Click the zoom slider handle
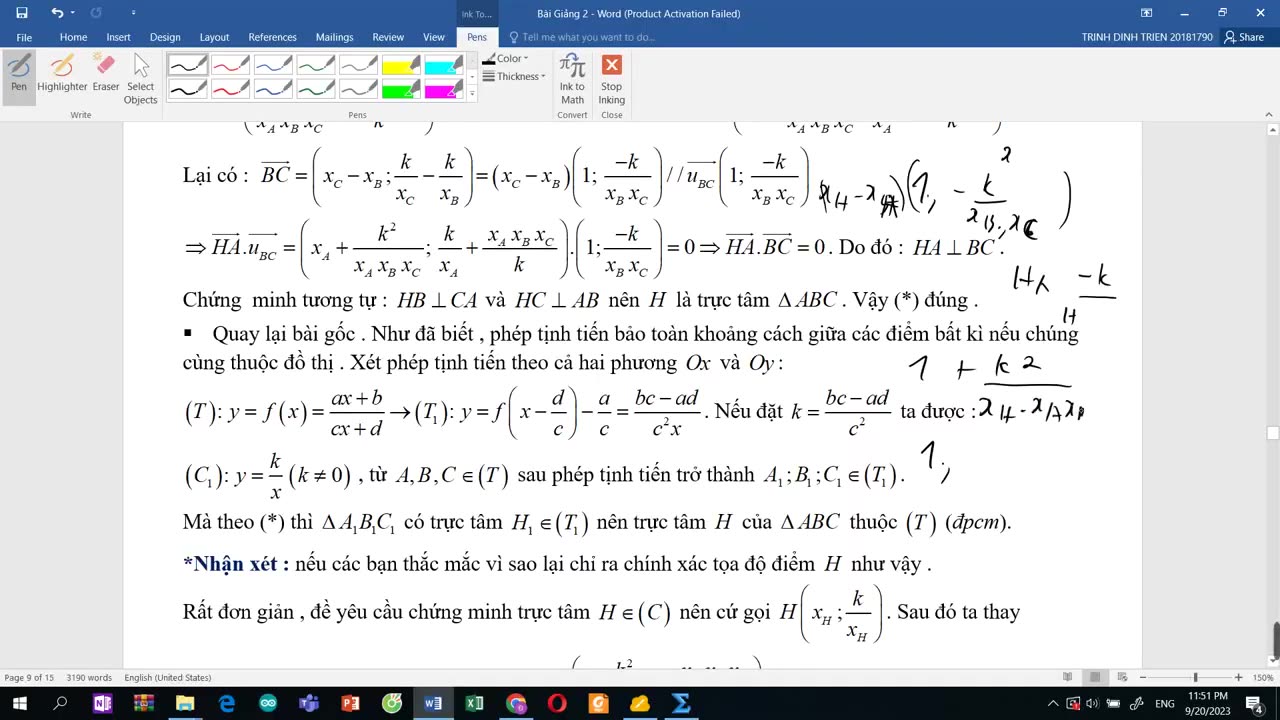Viewport: 1280px width, 720px height. point(1195,677)
